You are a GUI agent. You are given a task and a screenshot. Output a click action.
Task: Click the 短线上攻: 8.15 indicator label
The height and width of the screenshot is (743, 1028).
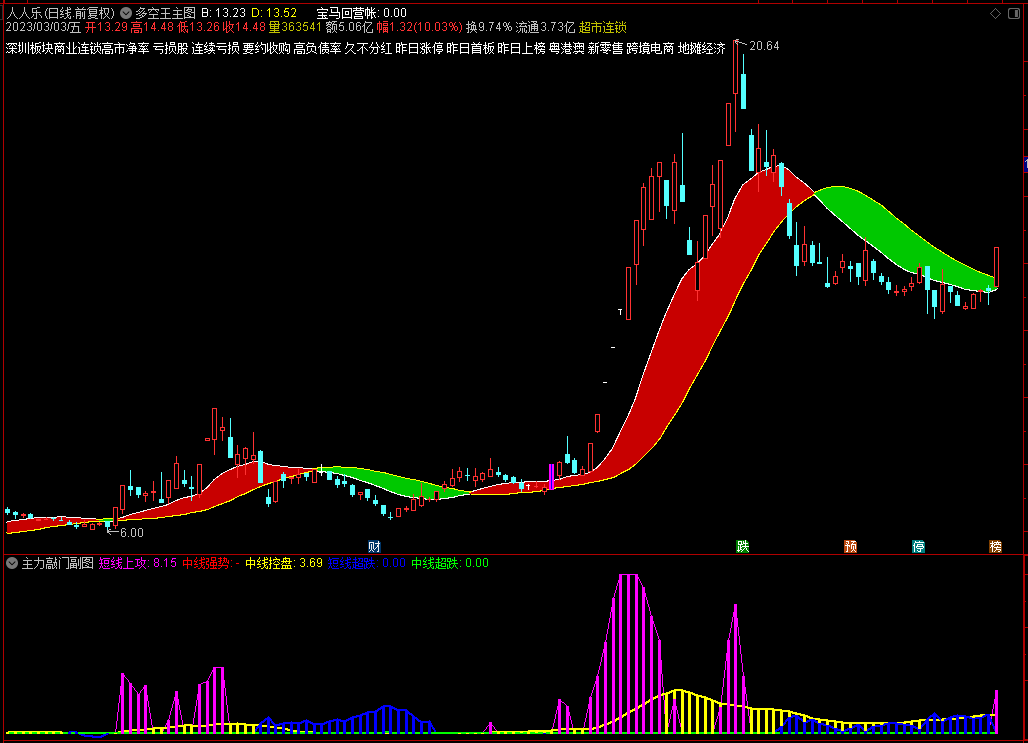(138, 563)
